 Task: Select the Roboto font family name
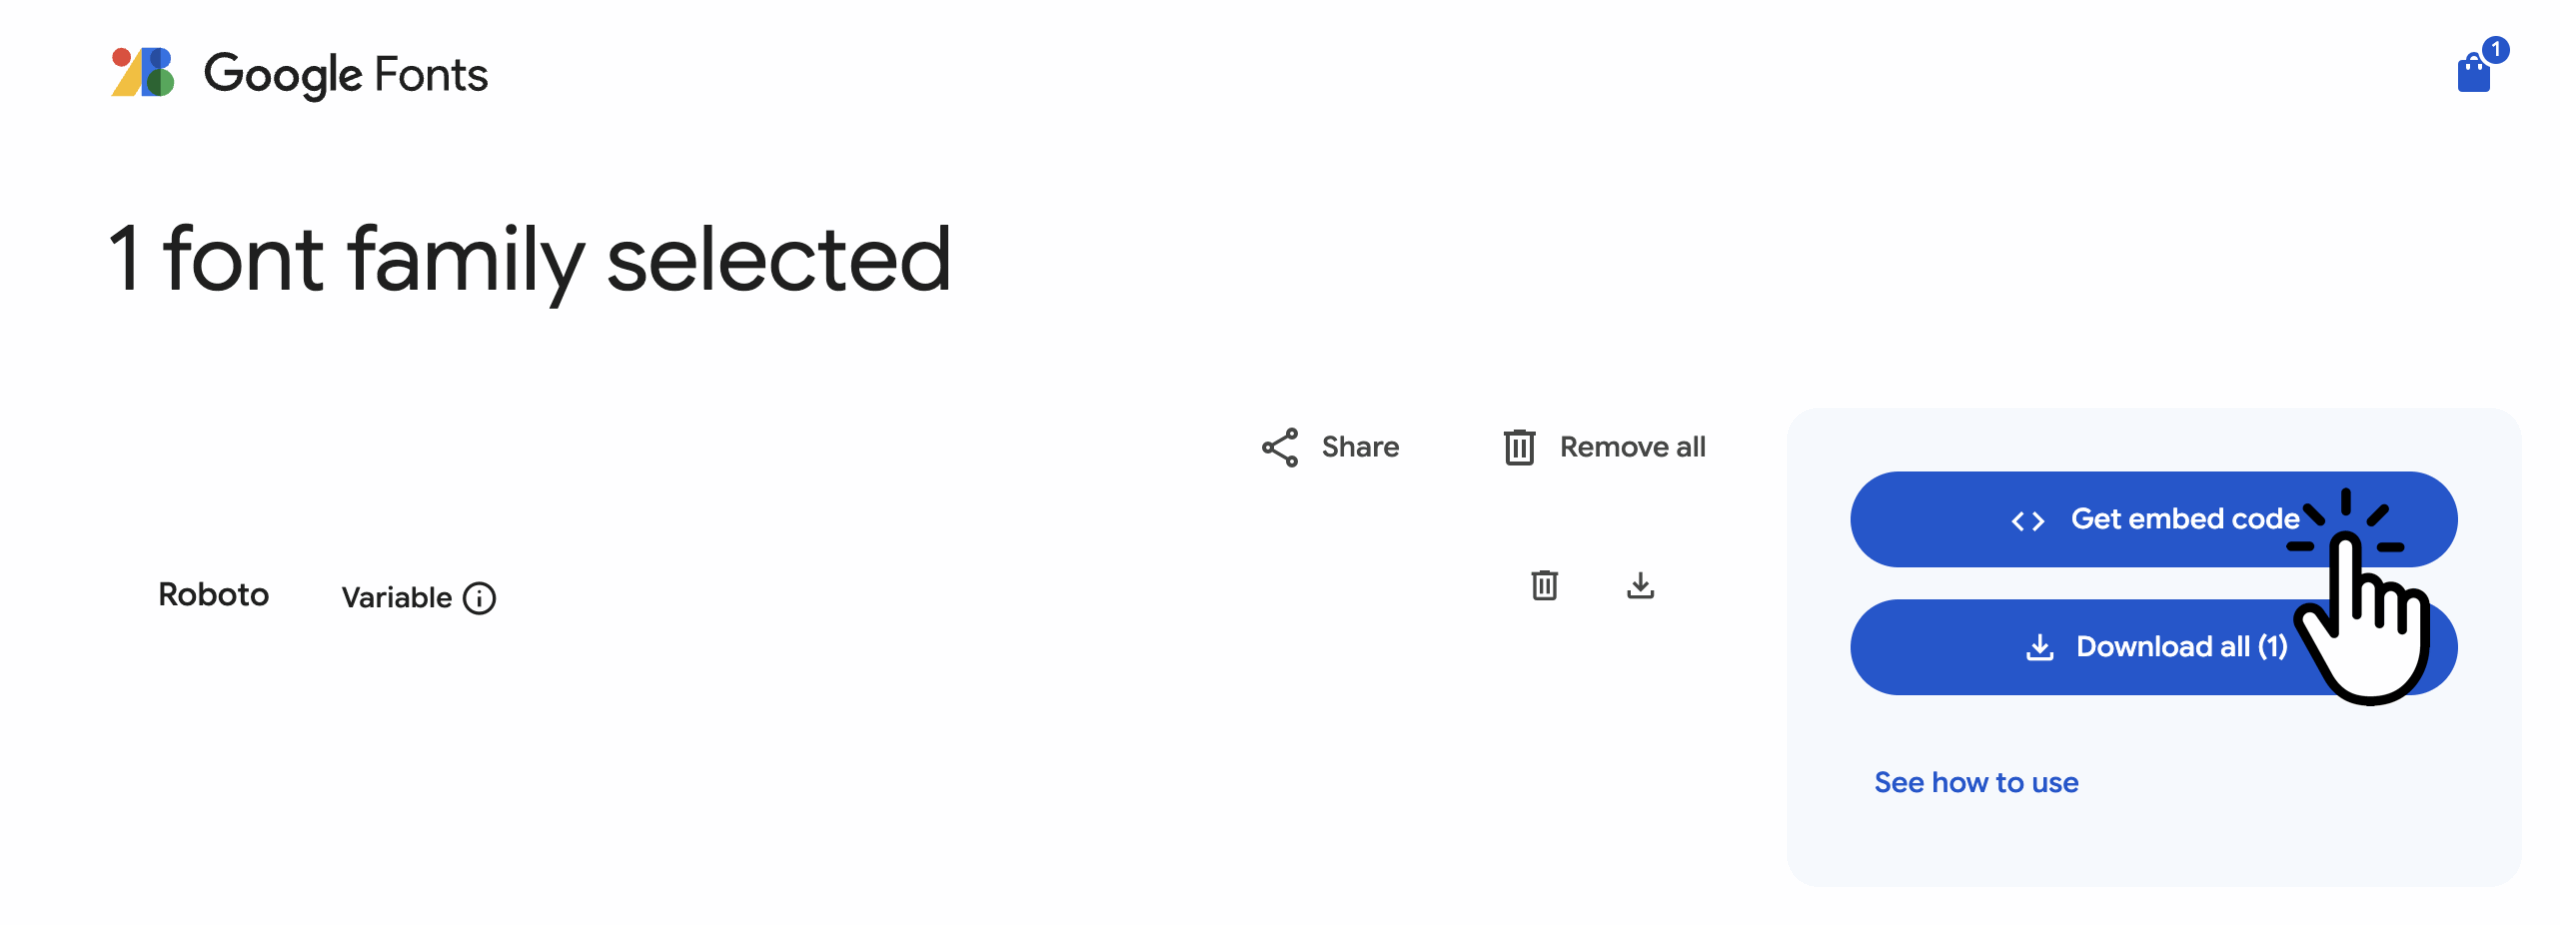[x=213, y=595]
